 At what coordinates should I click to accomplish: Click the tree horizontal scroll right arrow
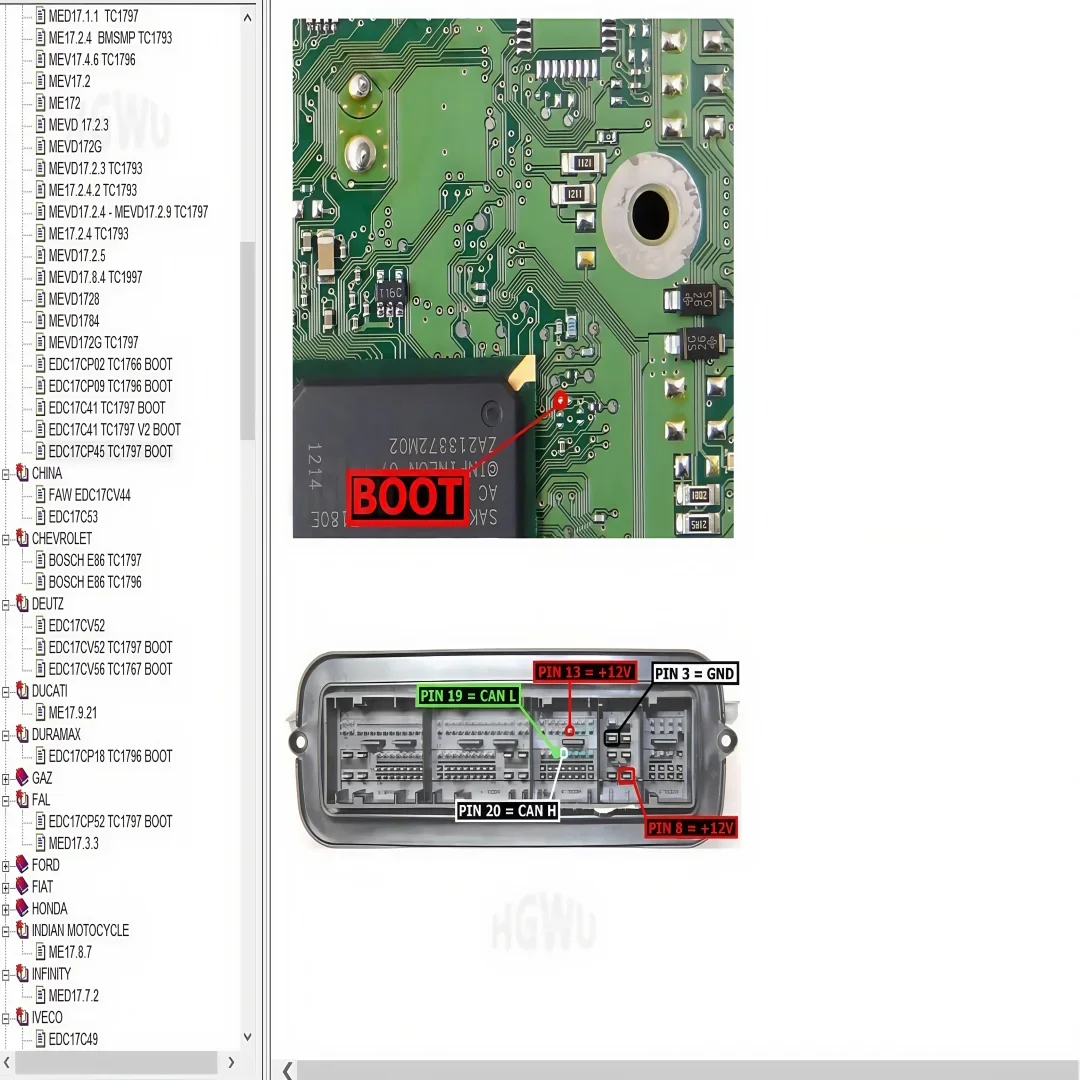tap(231, 1063)
